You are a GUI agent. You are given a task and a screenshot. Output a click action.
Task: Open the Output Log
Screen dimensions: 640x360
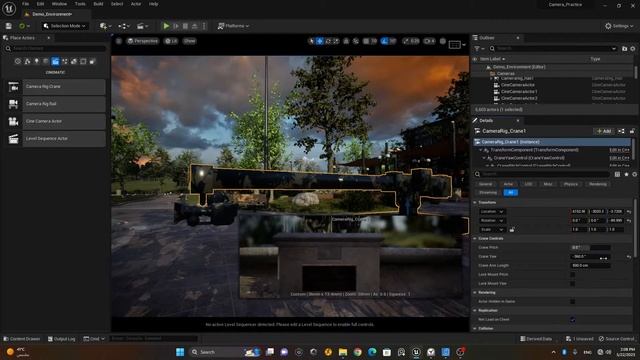pyautogui.click(x=61, y=339)
